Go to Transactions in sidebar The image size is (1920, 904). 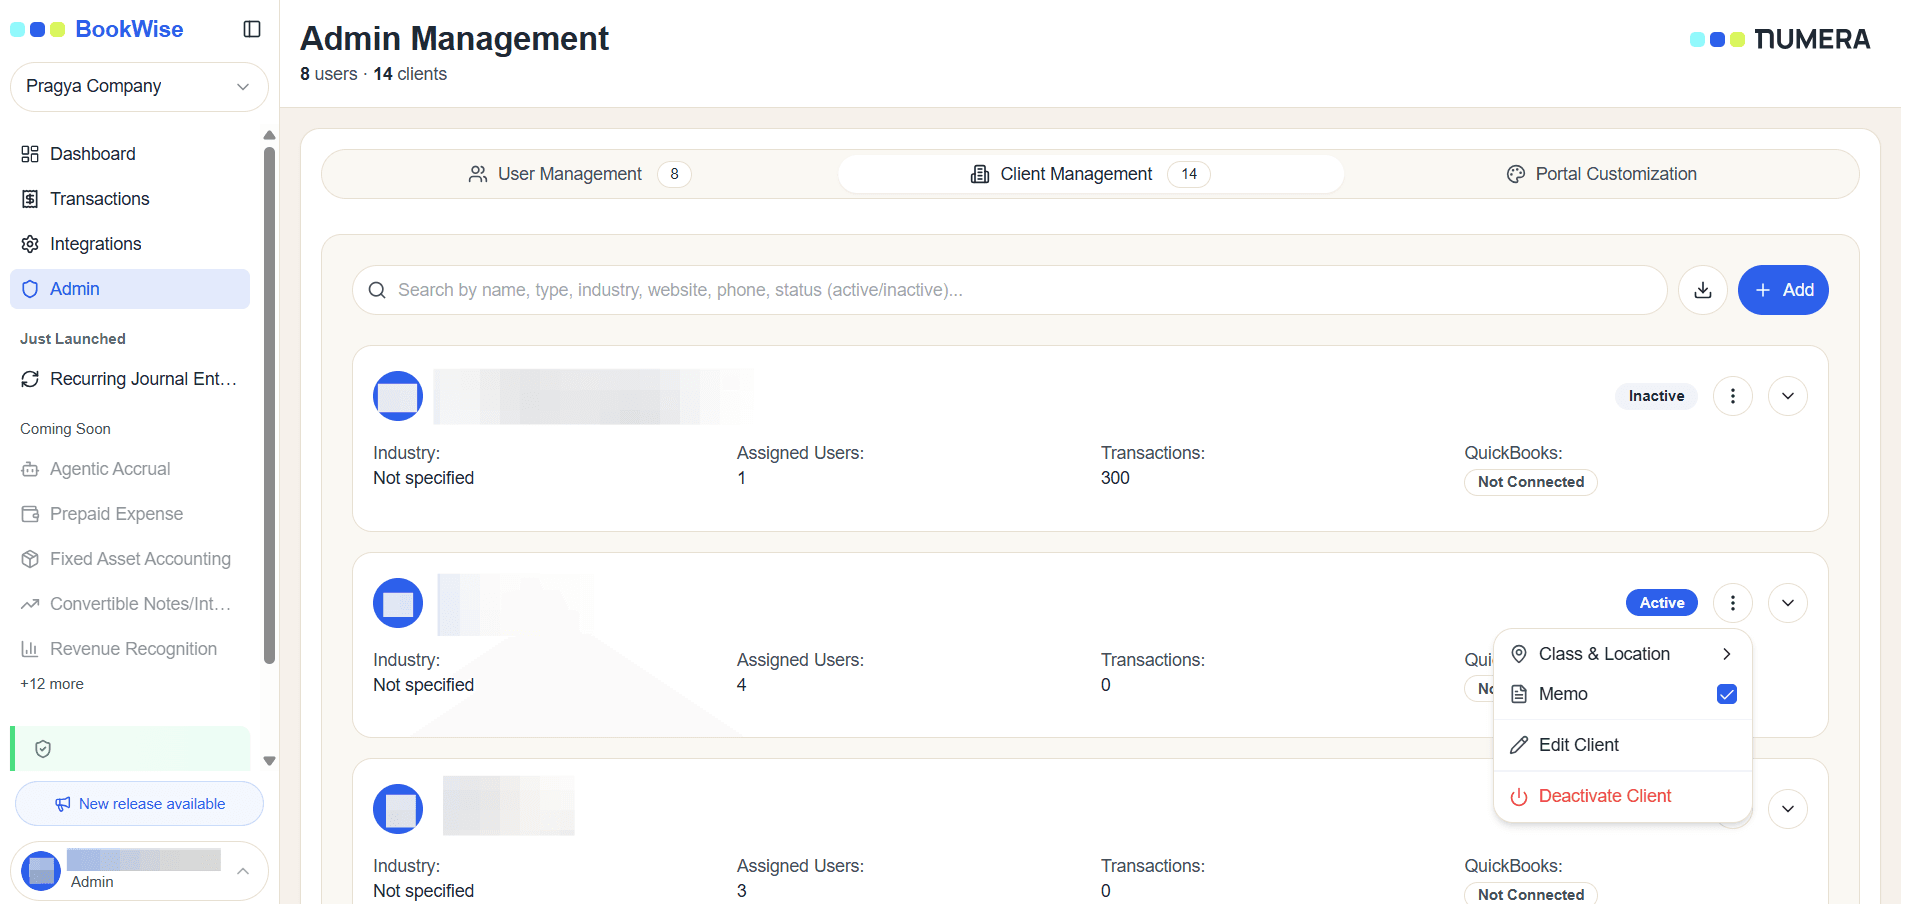(130, 199)
